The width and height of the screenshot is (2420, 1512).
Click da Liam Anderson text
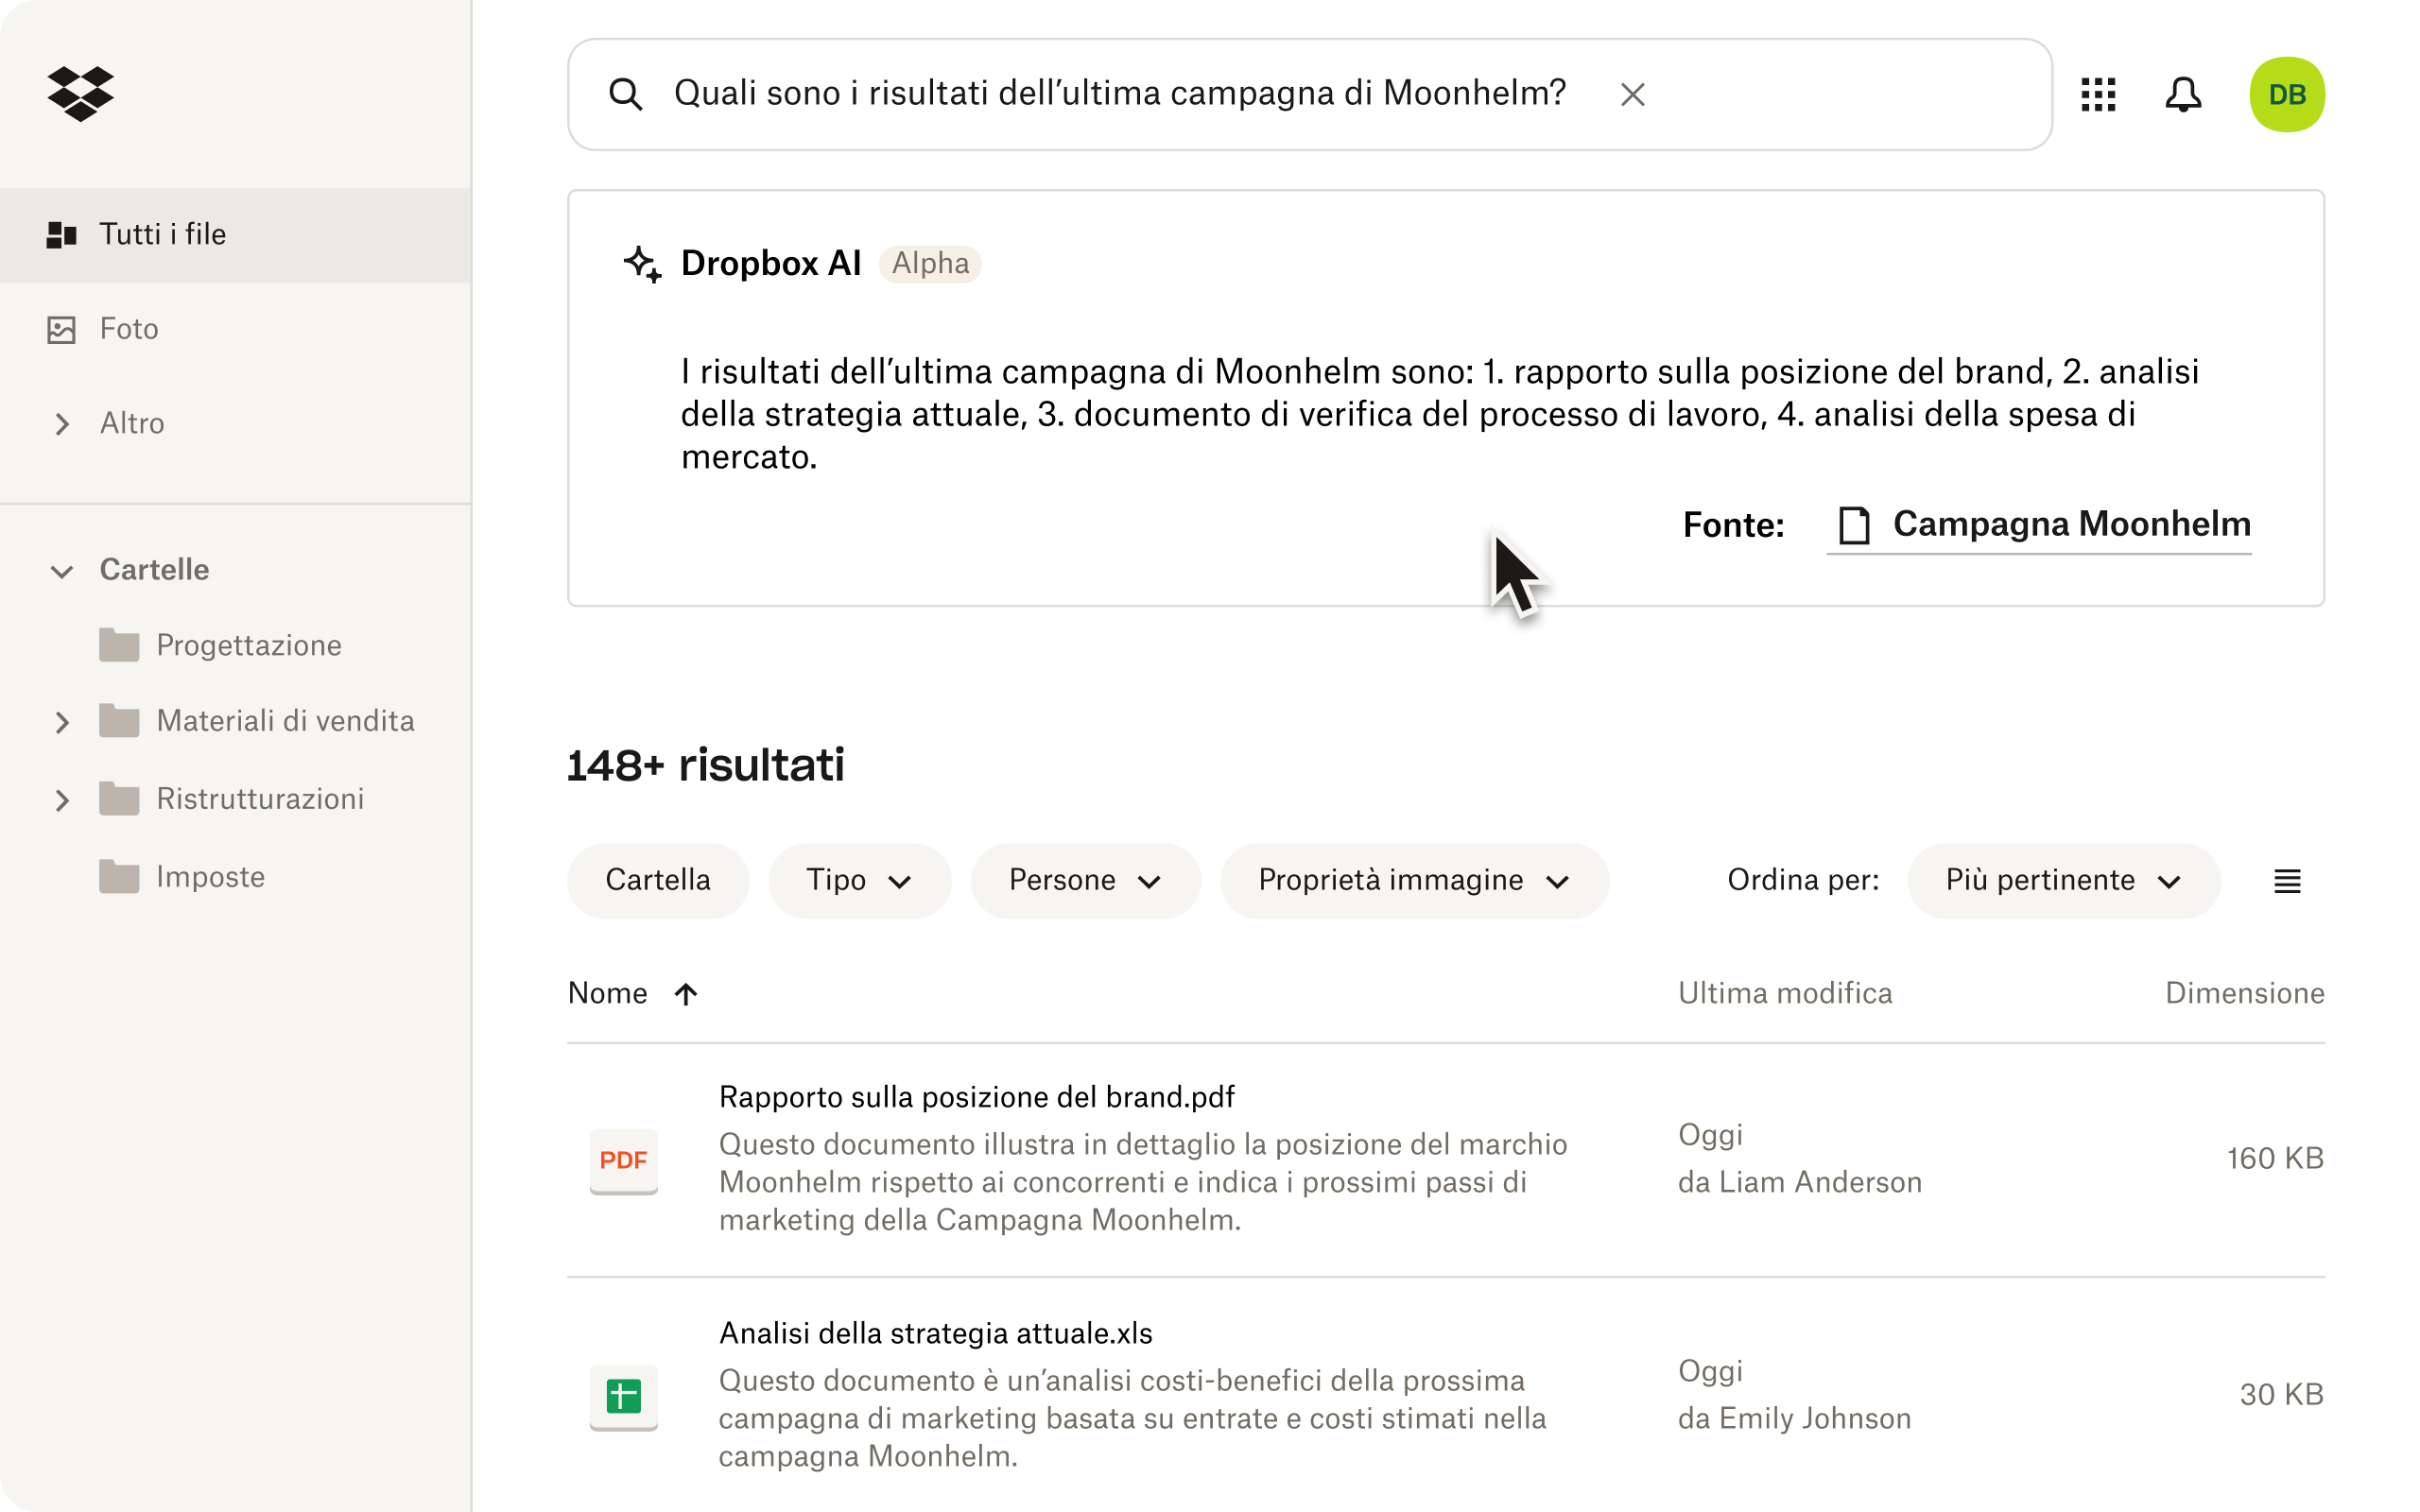(1799, 1182)
